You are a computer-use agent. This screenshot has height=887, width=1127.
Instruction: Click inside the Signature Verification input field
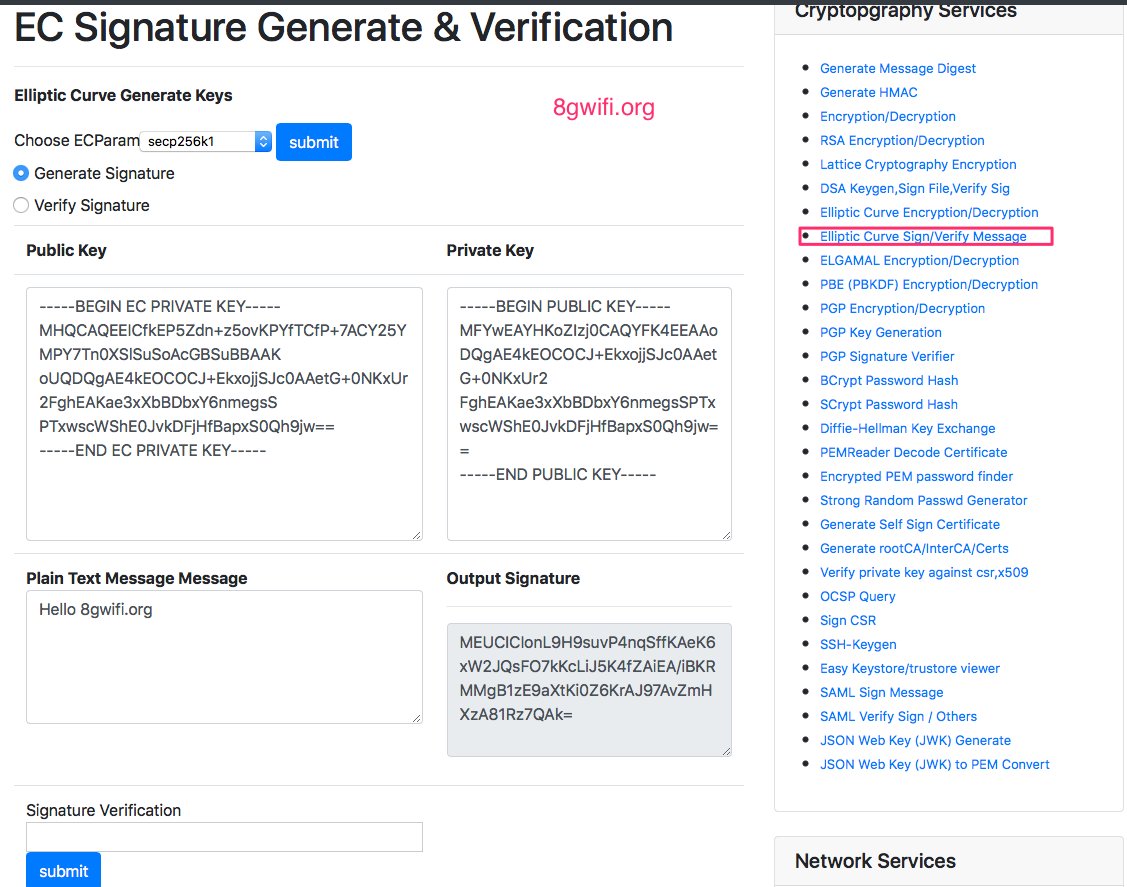point(222,836)
